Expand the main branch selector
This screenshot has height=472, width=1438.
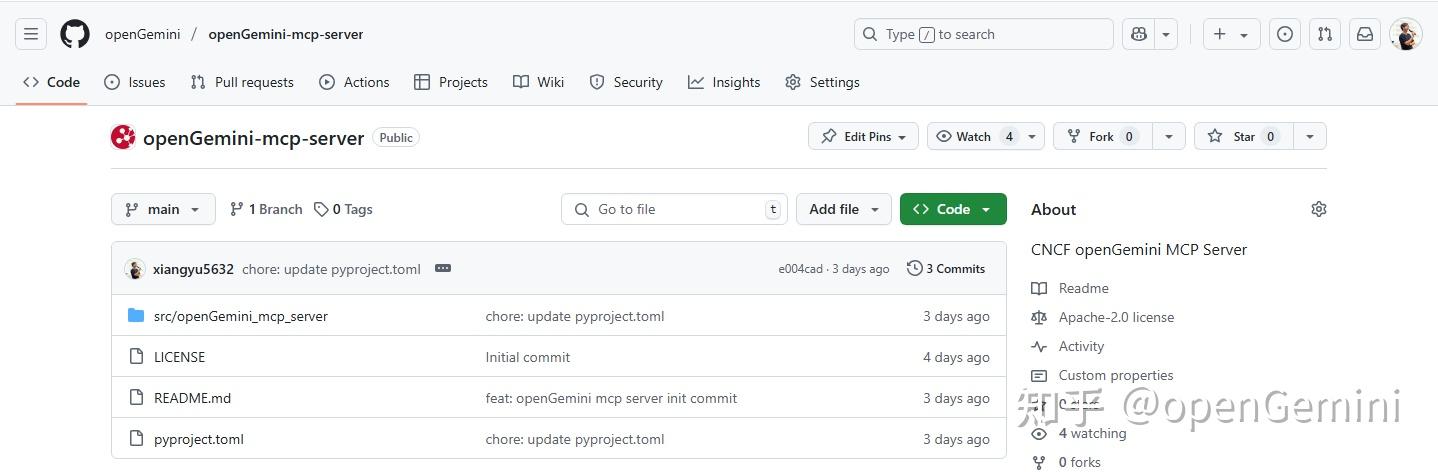coord(163,209)
